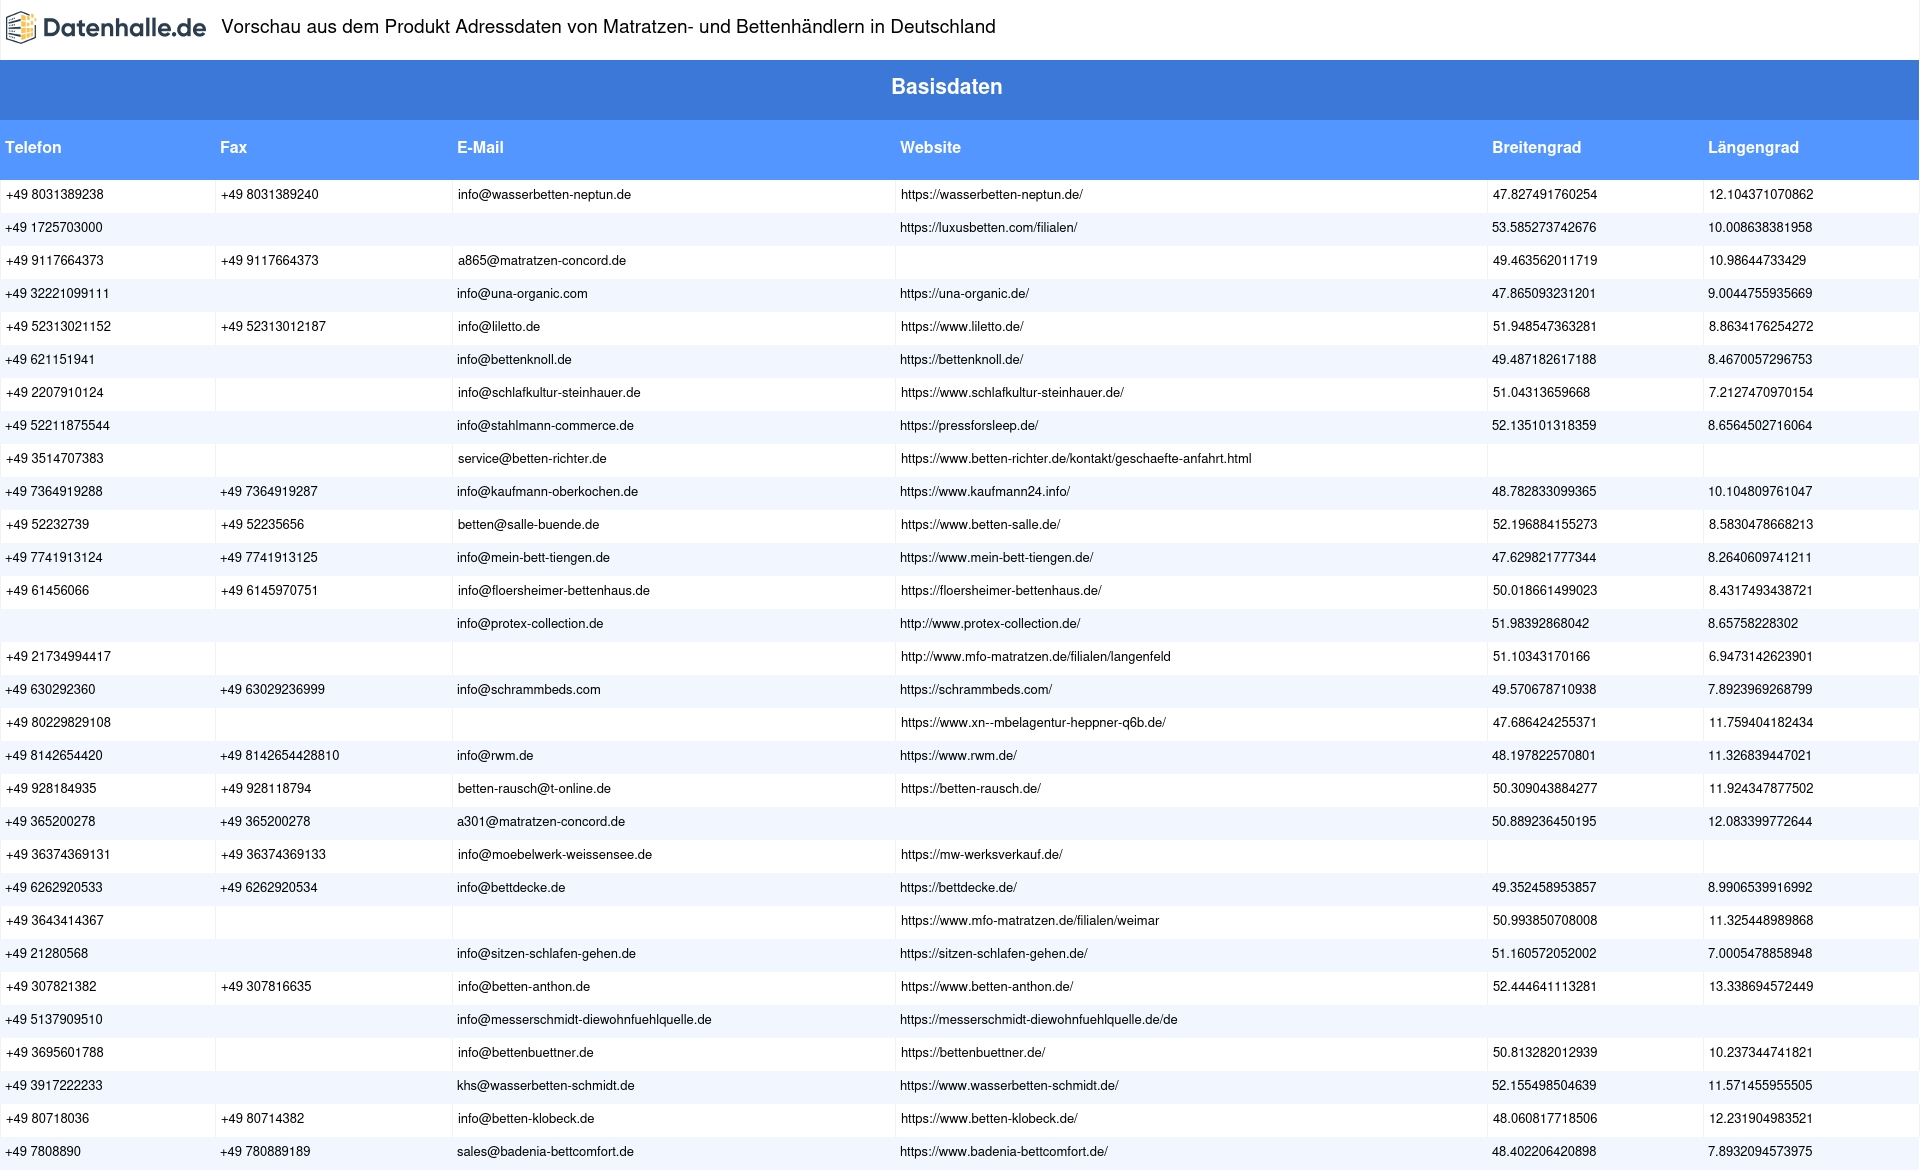
Task: Select email a865@matratzen-concord.de
Action: [541, 261]
